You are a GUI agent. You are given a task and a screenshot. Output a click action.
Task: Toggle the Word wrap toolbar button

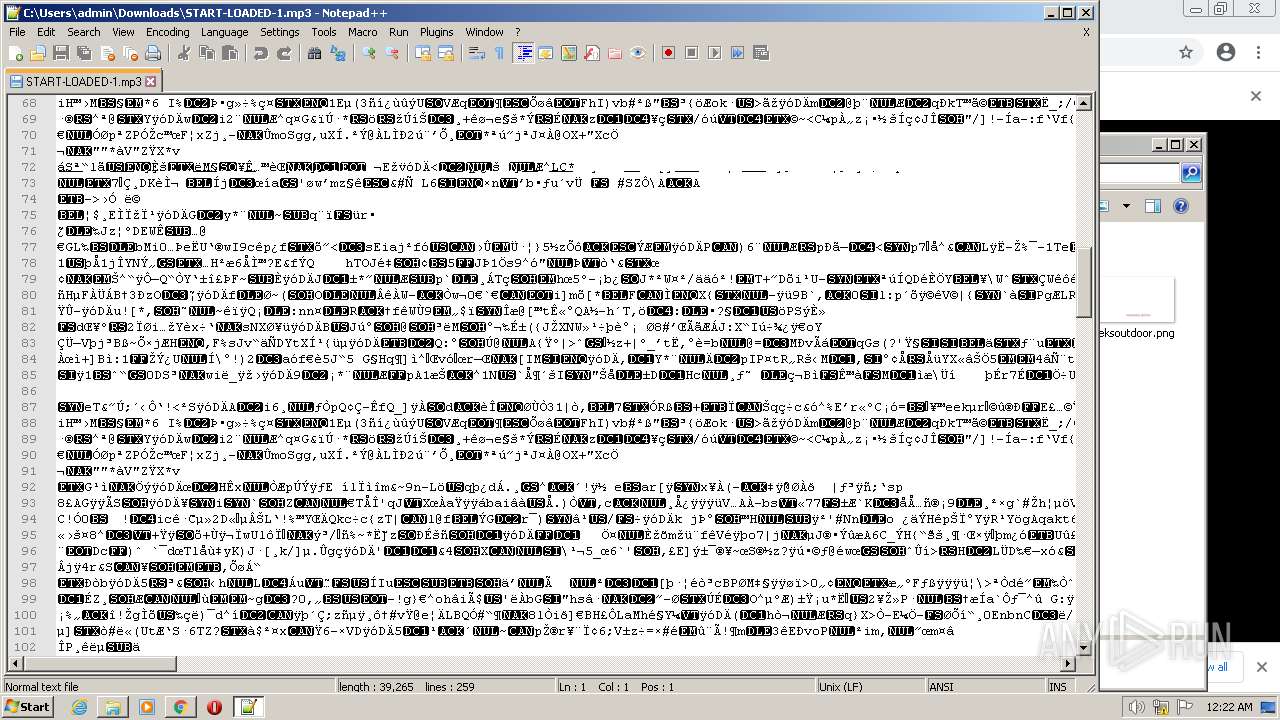(478, 53)
